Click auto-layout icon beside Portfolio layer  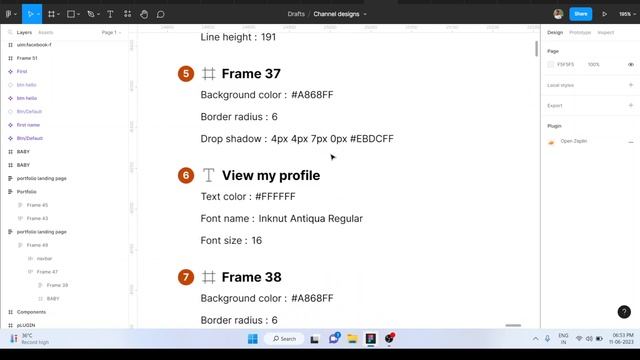pos(10,191)
